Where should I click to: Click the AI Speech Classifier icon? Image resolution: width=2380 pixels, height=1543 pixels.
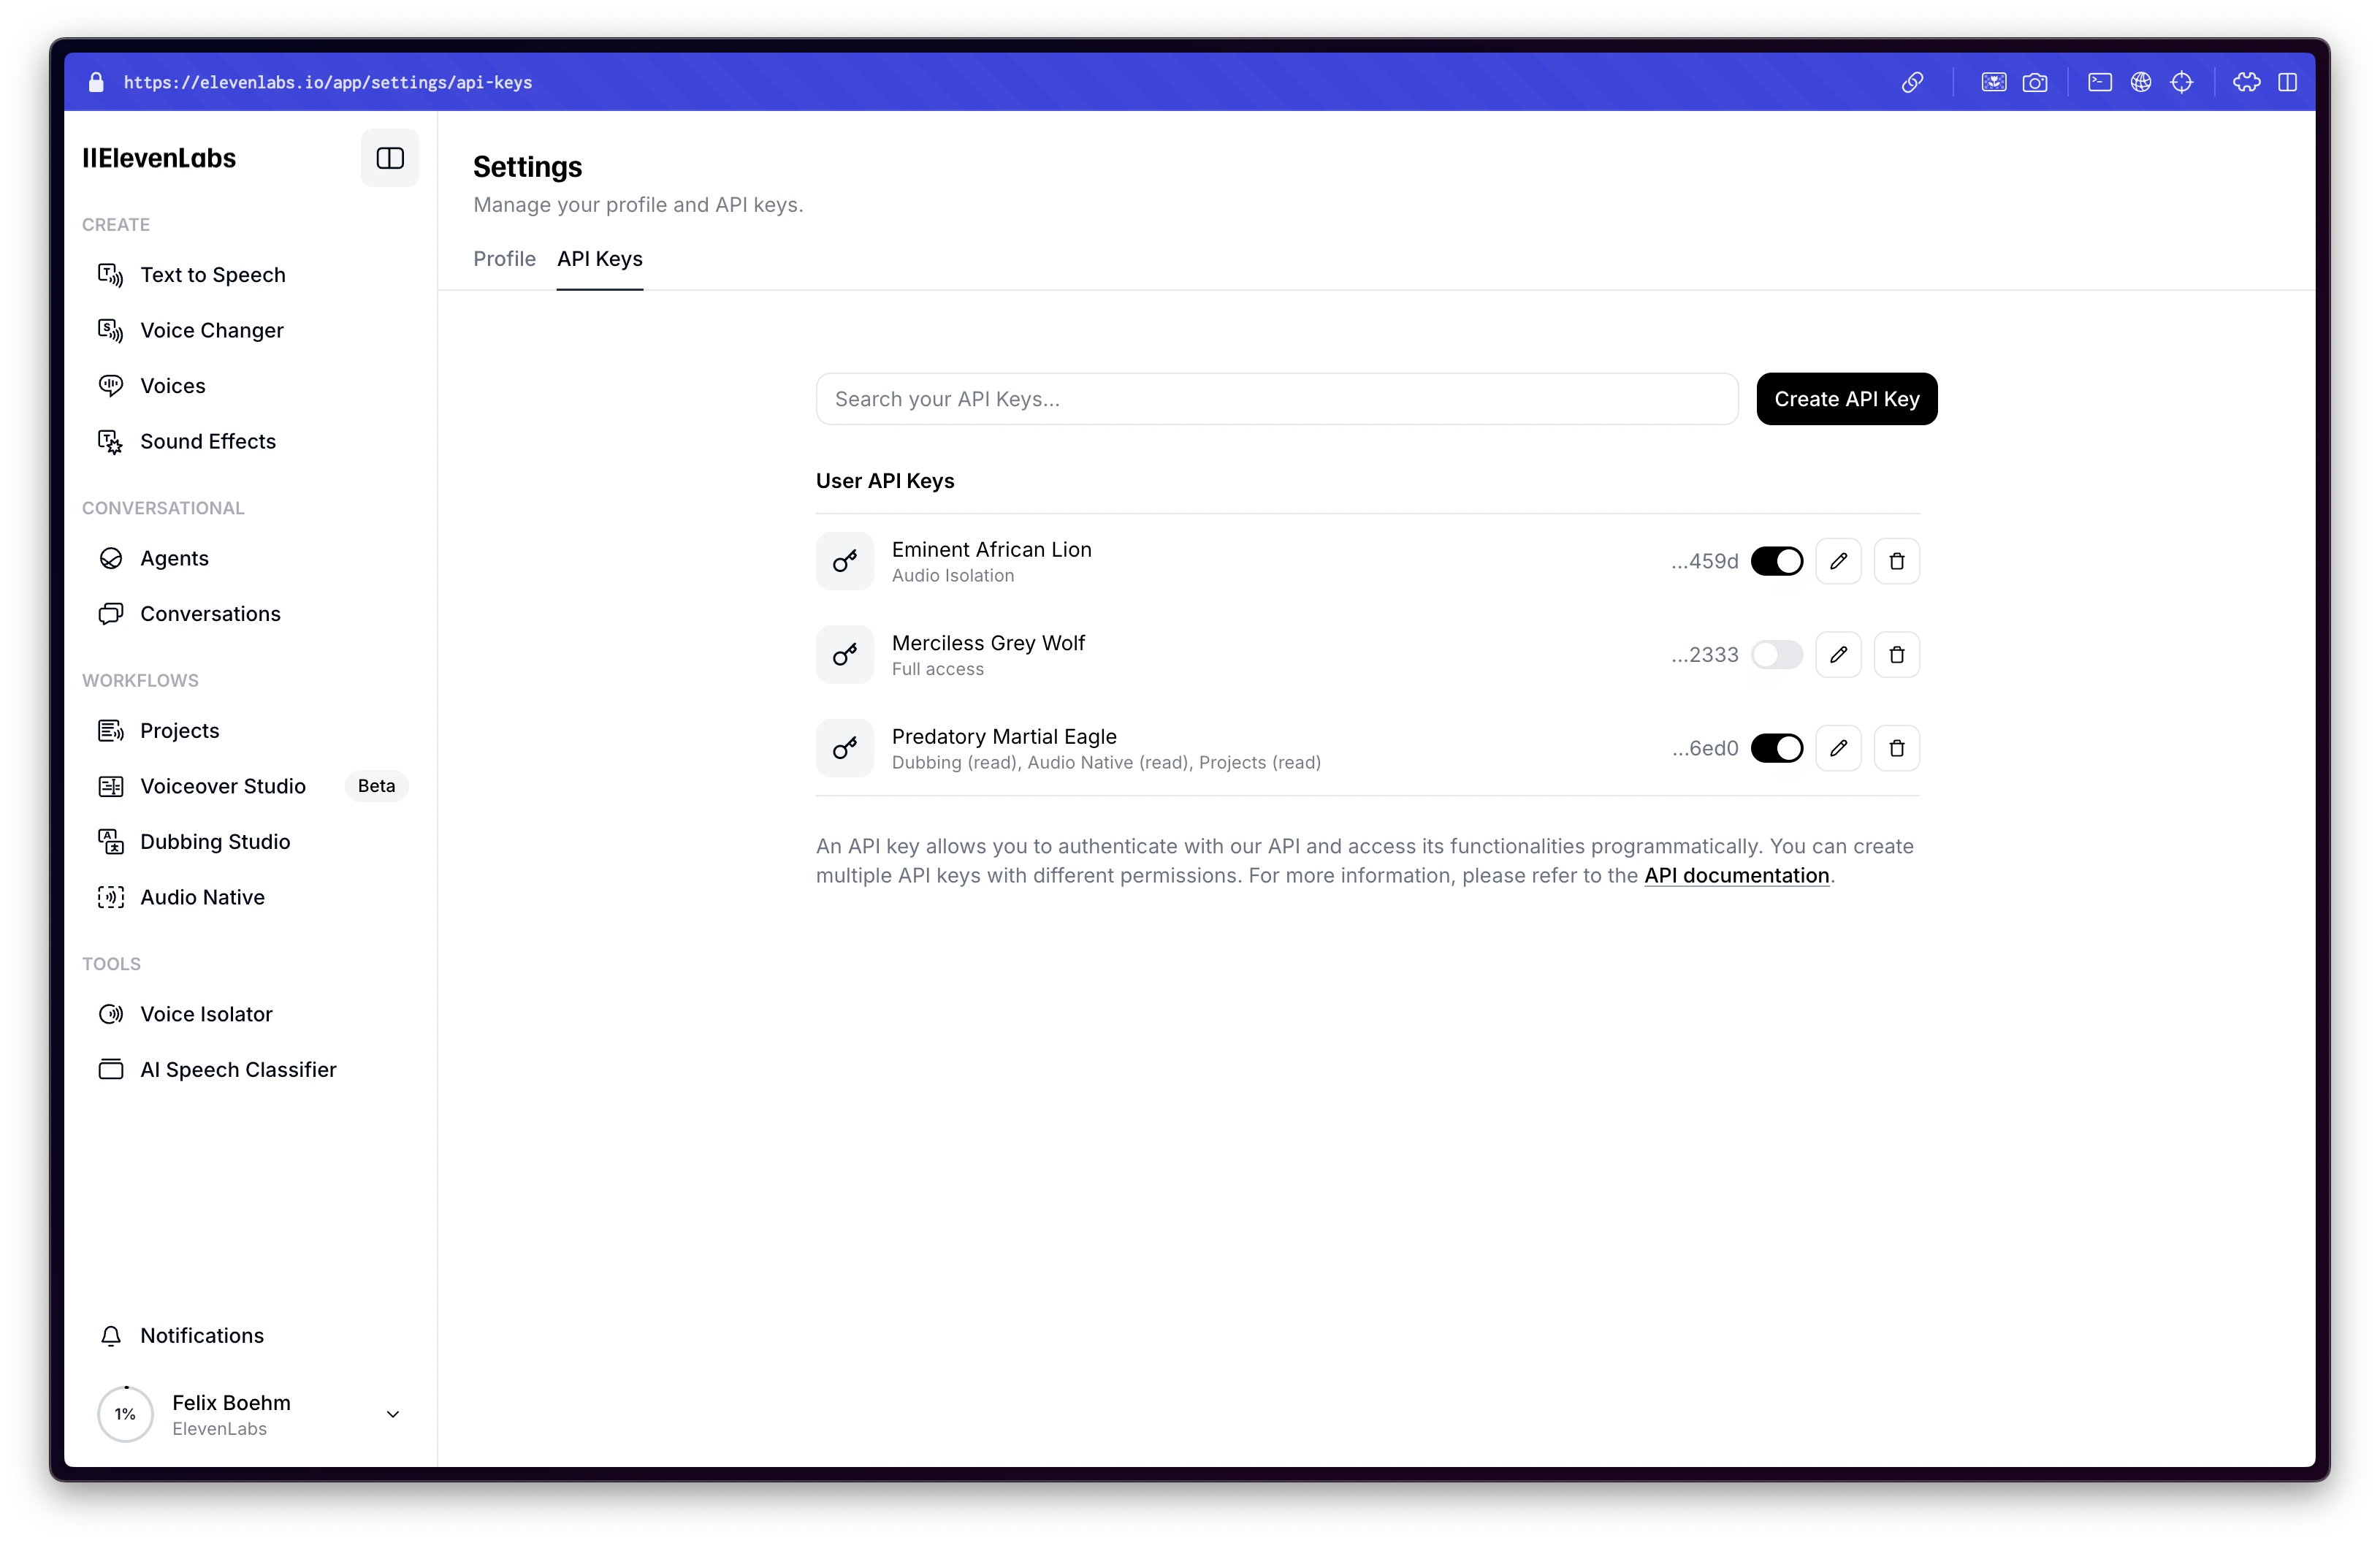click(111, 1069)
